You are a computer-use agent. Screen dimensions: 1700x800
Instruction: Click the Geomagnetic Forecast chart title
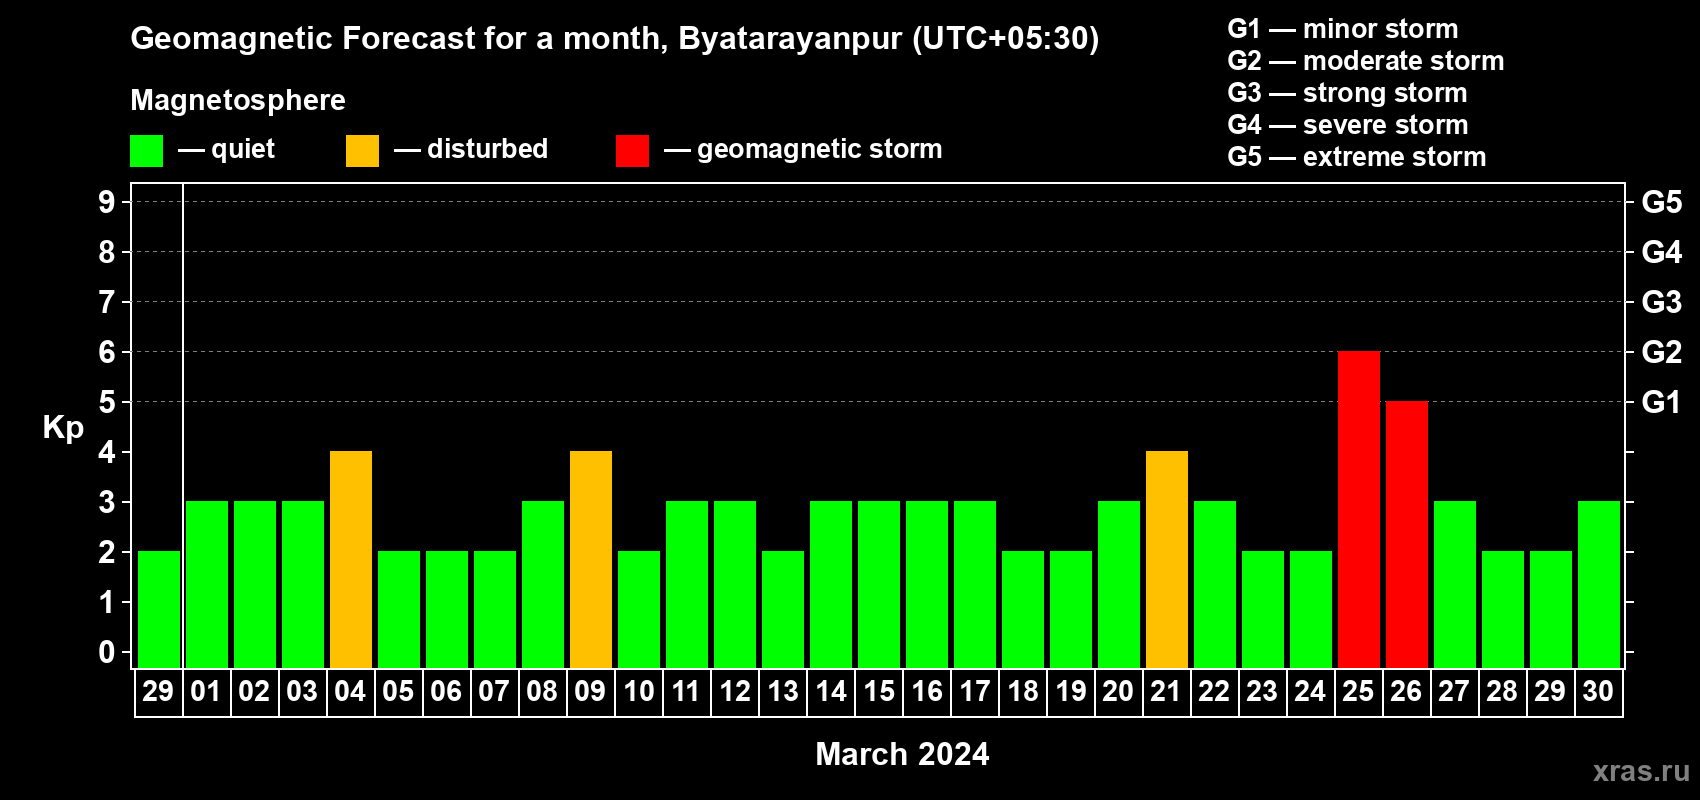[x=615, y=38]
